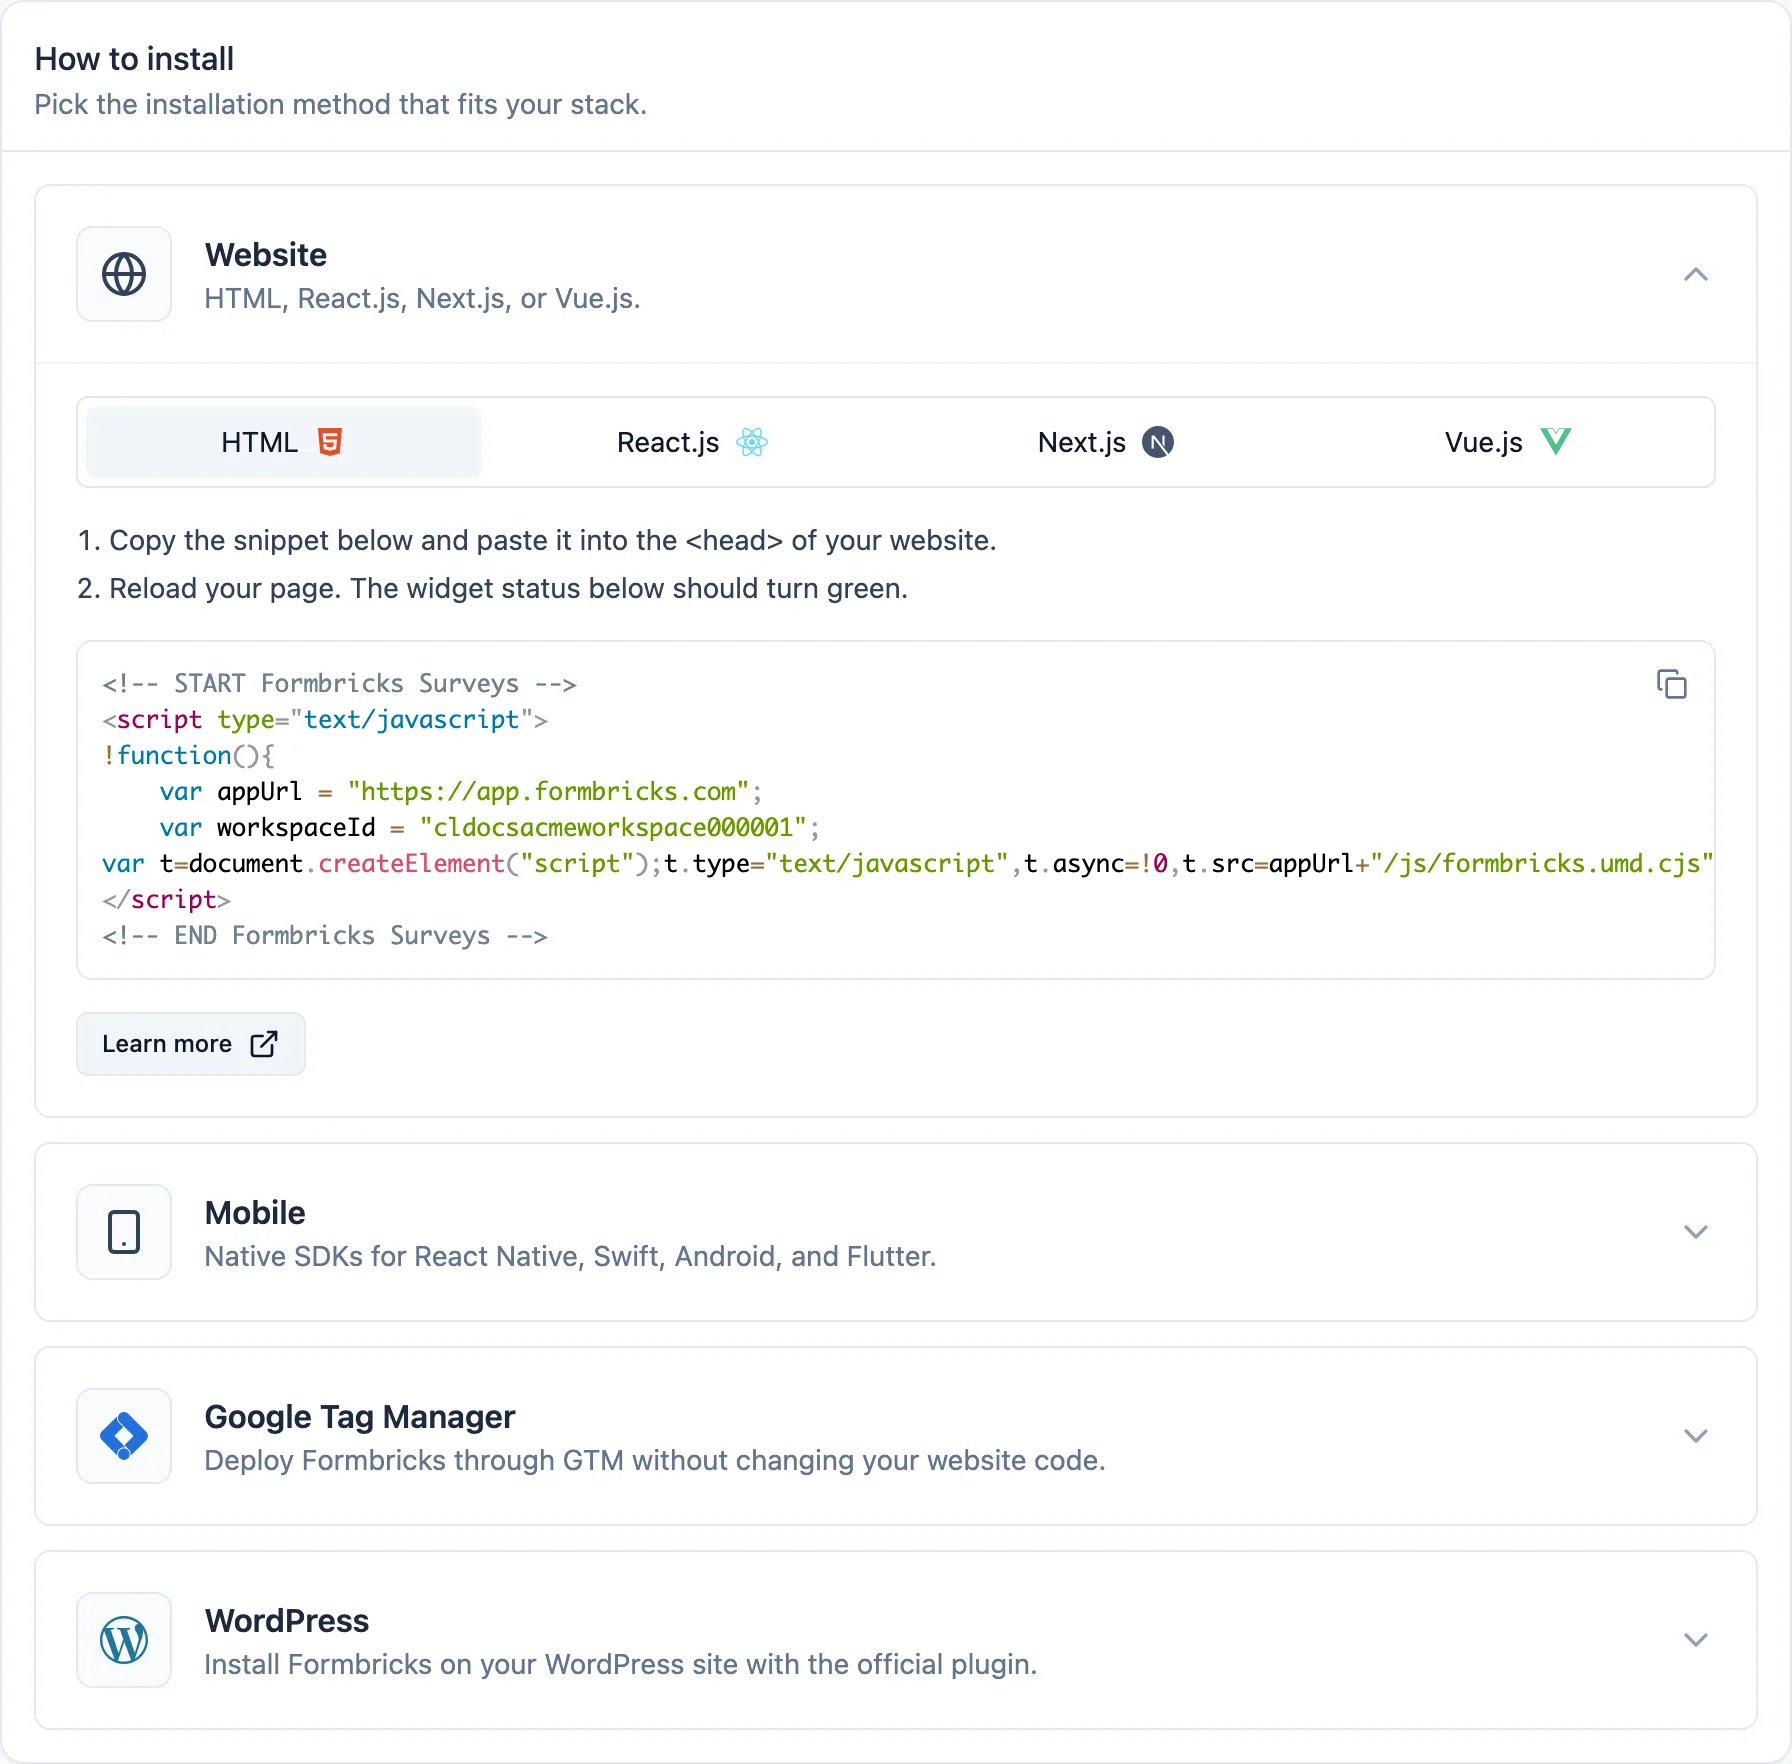This screenshot has width=1792, height=1764.
Task: Click the Mobile section title
Action: [x=255, y=1213]
